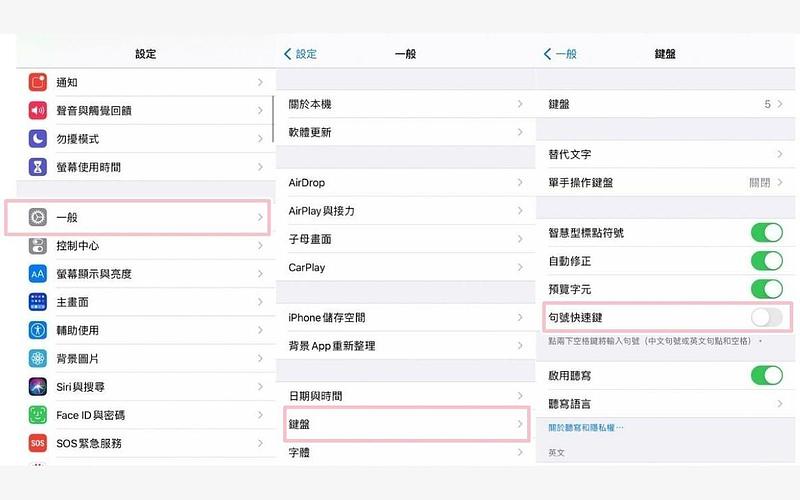The height and width of the screenshot is (500, 800).
Task: Open 鍵盤 row chevron in 一般 list
Action: coord(520,424)
